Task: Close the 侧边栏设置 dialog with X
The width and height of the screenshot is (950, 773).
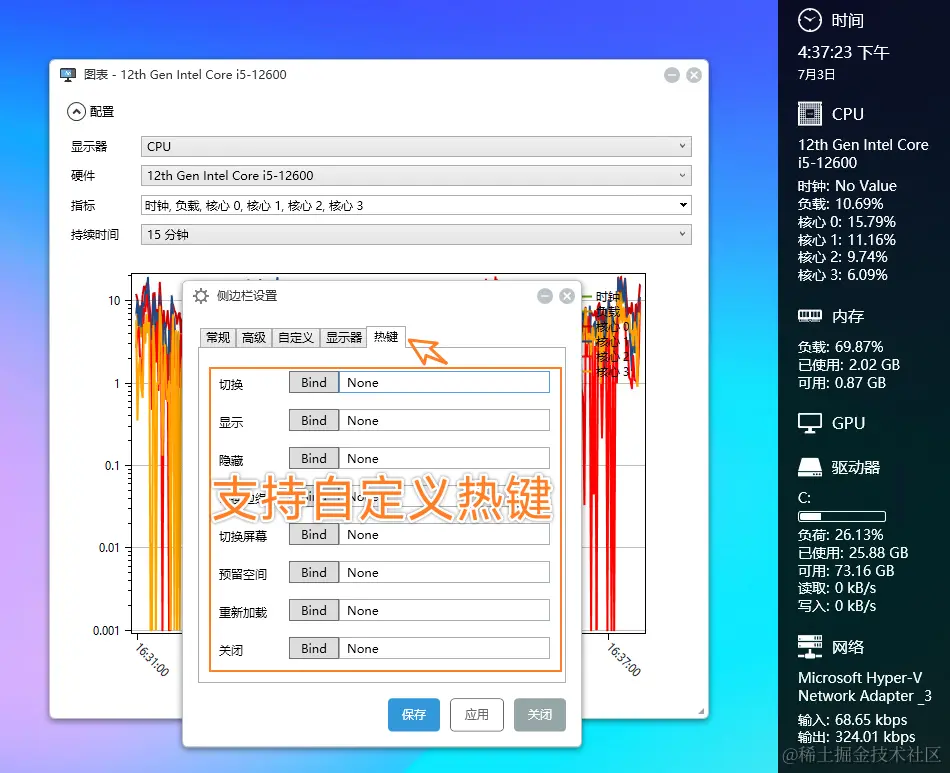Action: [x=567, y=296]
